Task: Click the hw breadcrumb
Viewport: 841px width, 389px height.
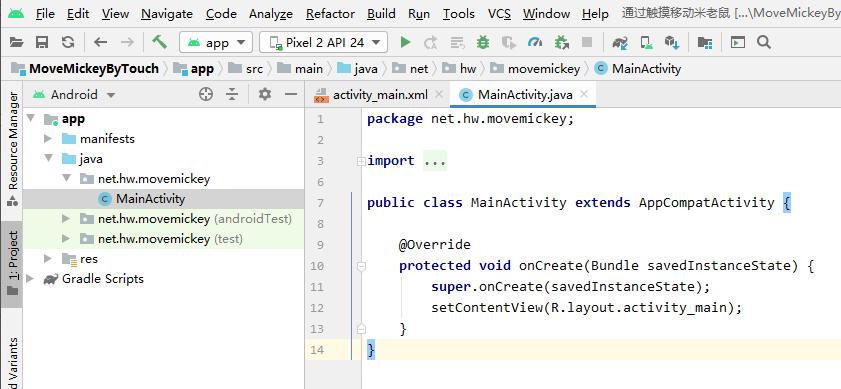Action: (x=459, y=69)
